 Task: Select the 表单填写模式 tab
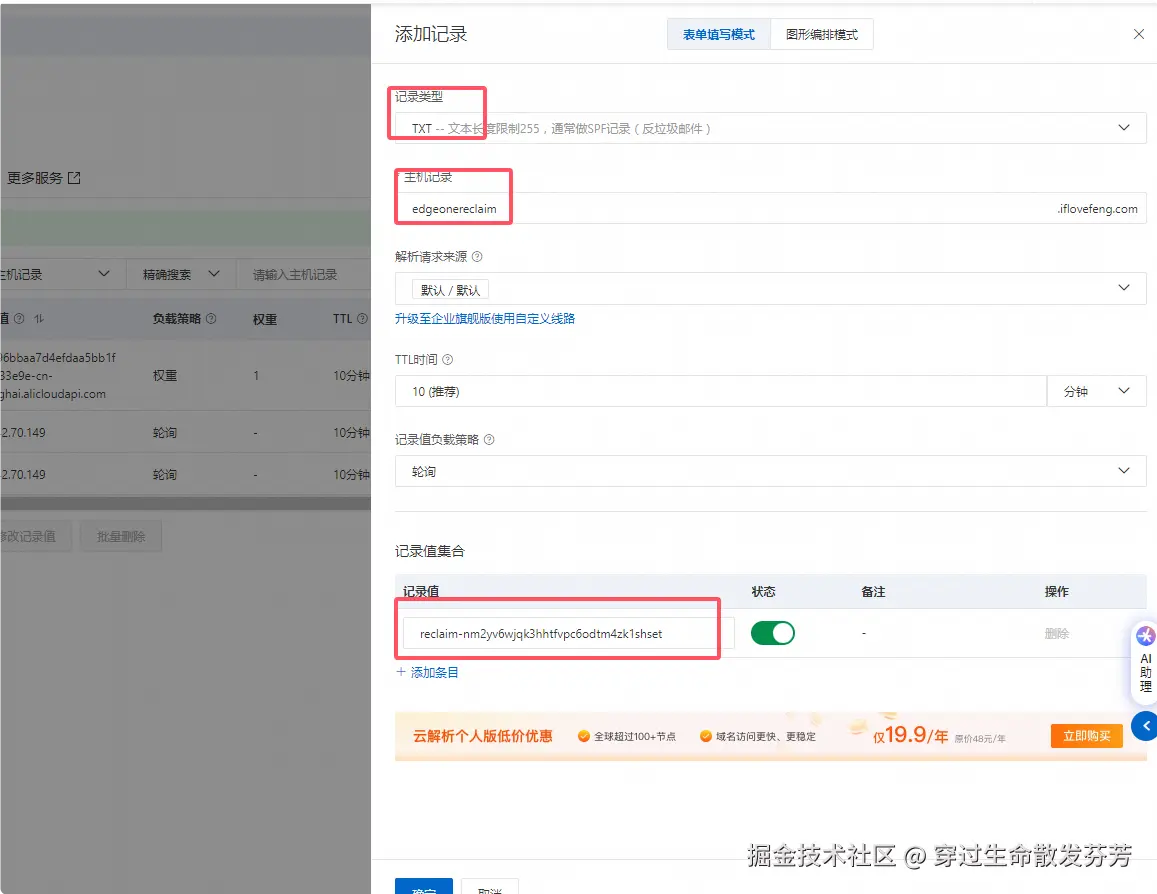pyautogui.click(x=718, y=33)
